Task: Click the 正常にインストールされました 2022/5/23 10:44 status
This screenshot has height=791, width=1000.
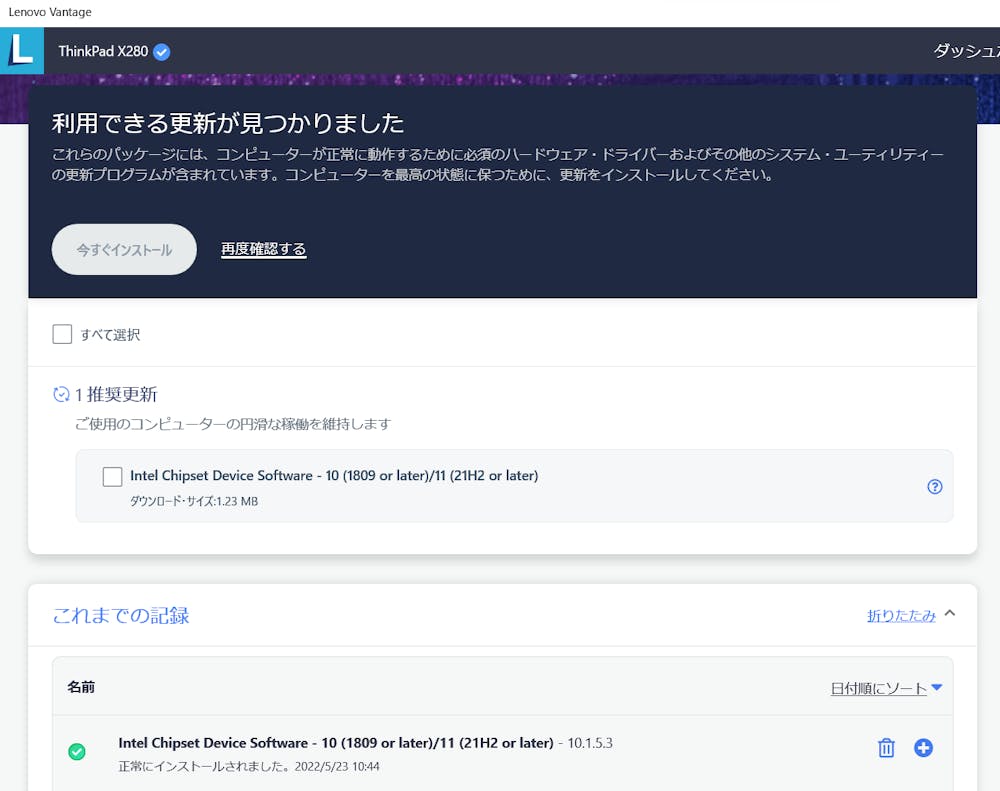Action: (x=249, y=766)
